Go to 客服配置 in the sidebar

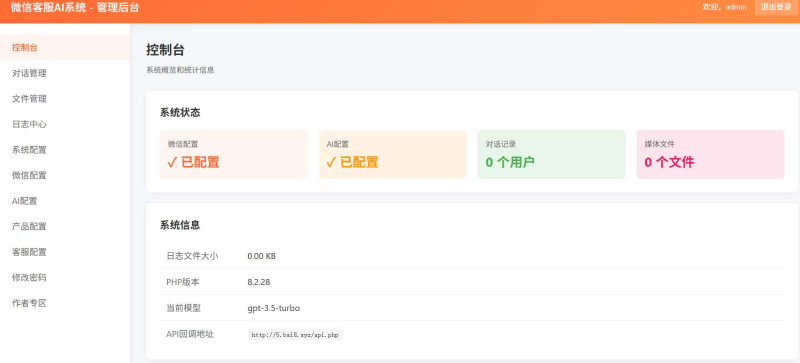click(65, 252)
